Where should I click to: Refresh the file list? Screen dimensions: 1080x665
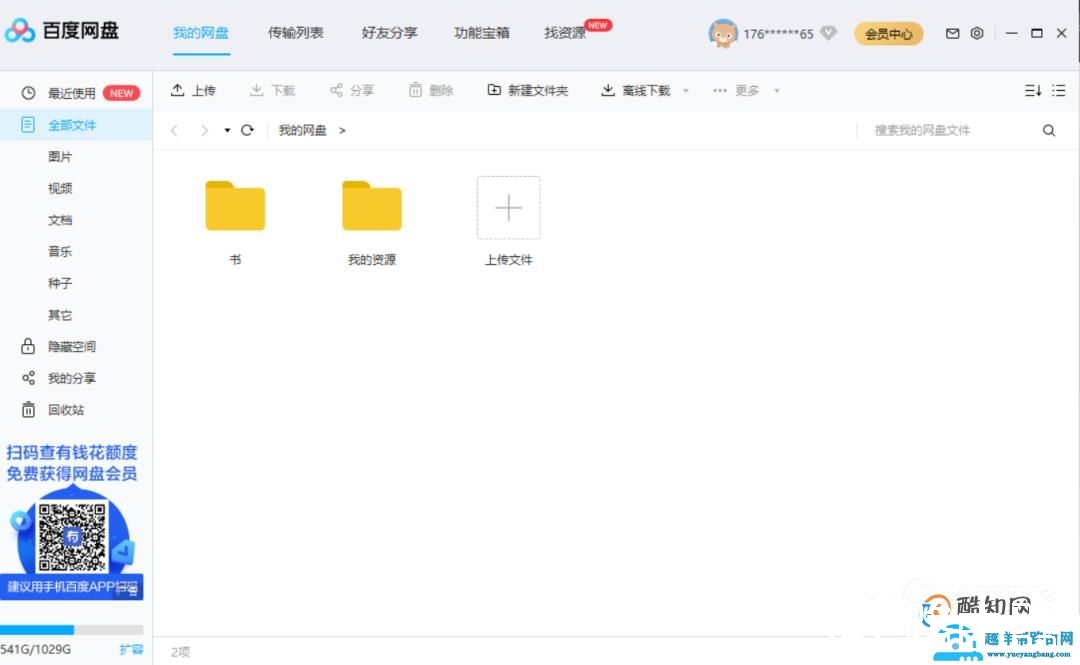click(247, 130)
